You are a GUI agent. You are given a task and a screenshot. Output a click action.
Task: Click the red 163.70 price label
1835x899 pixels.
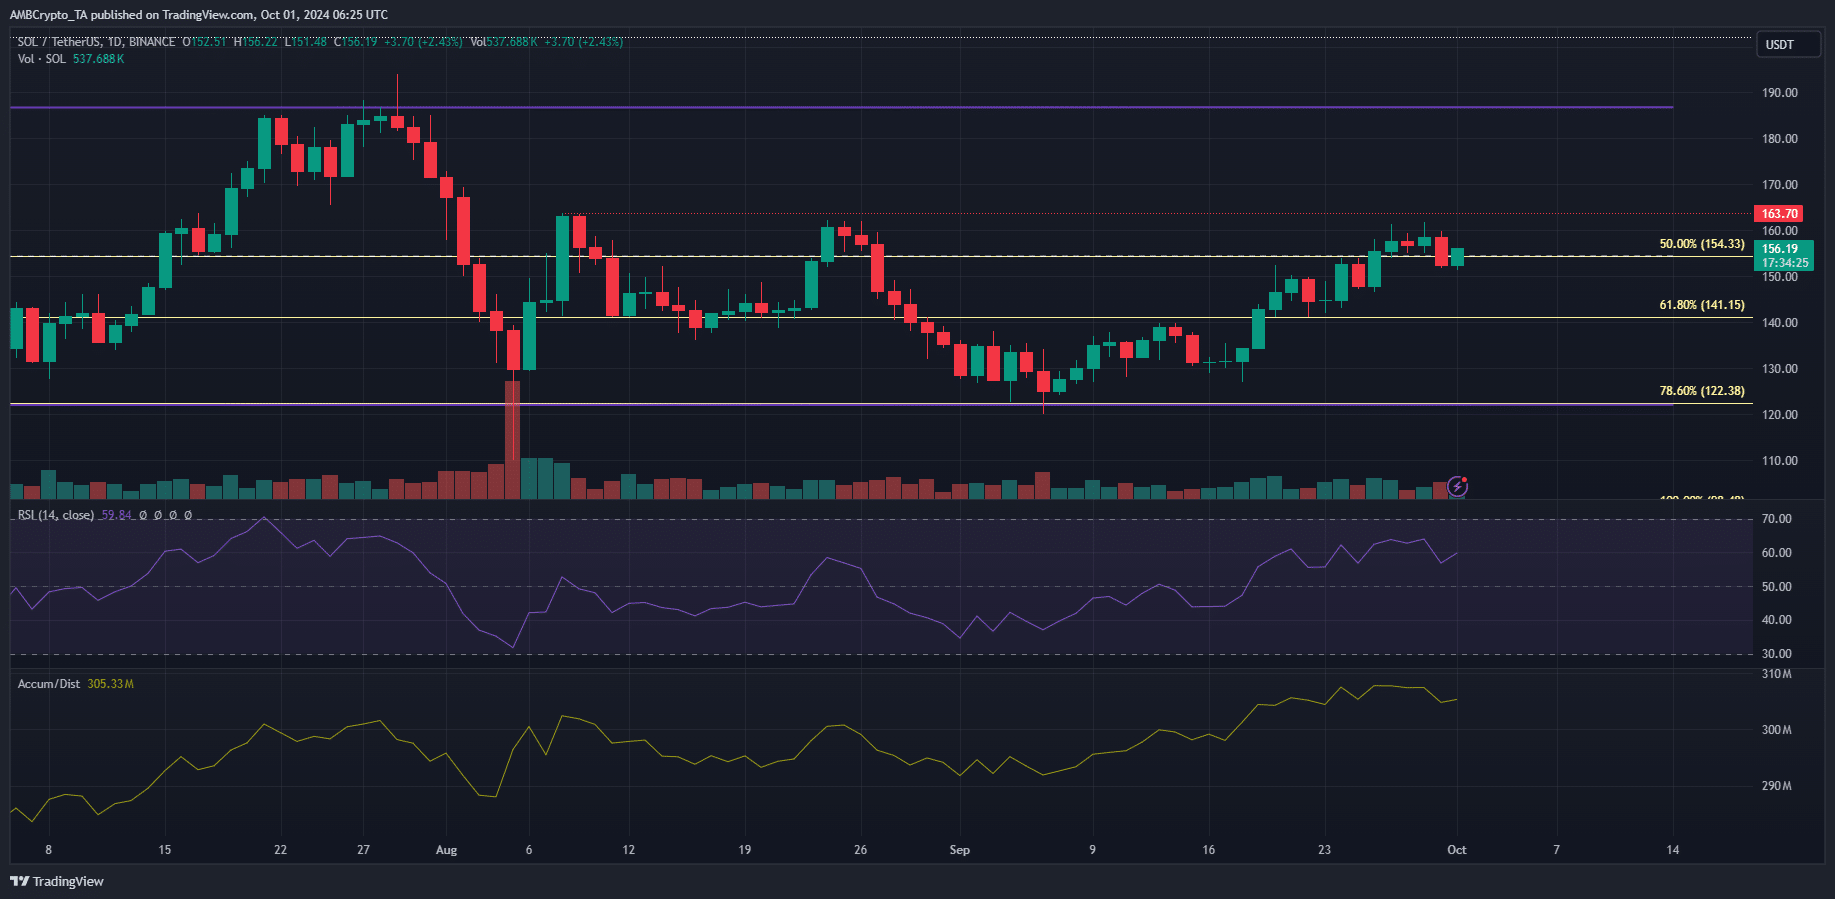click(x=1779, y=214)
